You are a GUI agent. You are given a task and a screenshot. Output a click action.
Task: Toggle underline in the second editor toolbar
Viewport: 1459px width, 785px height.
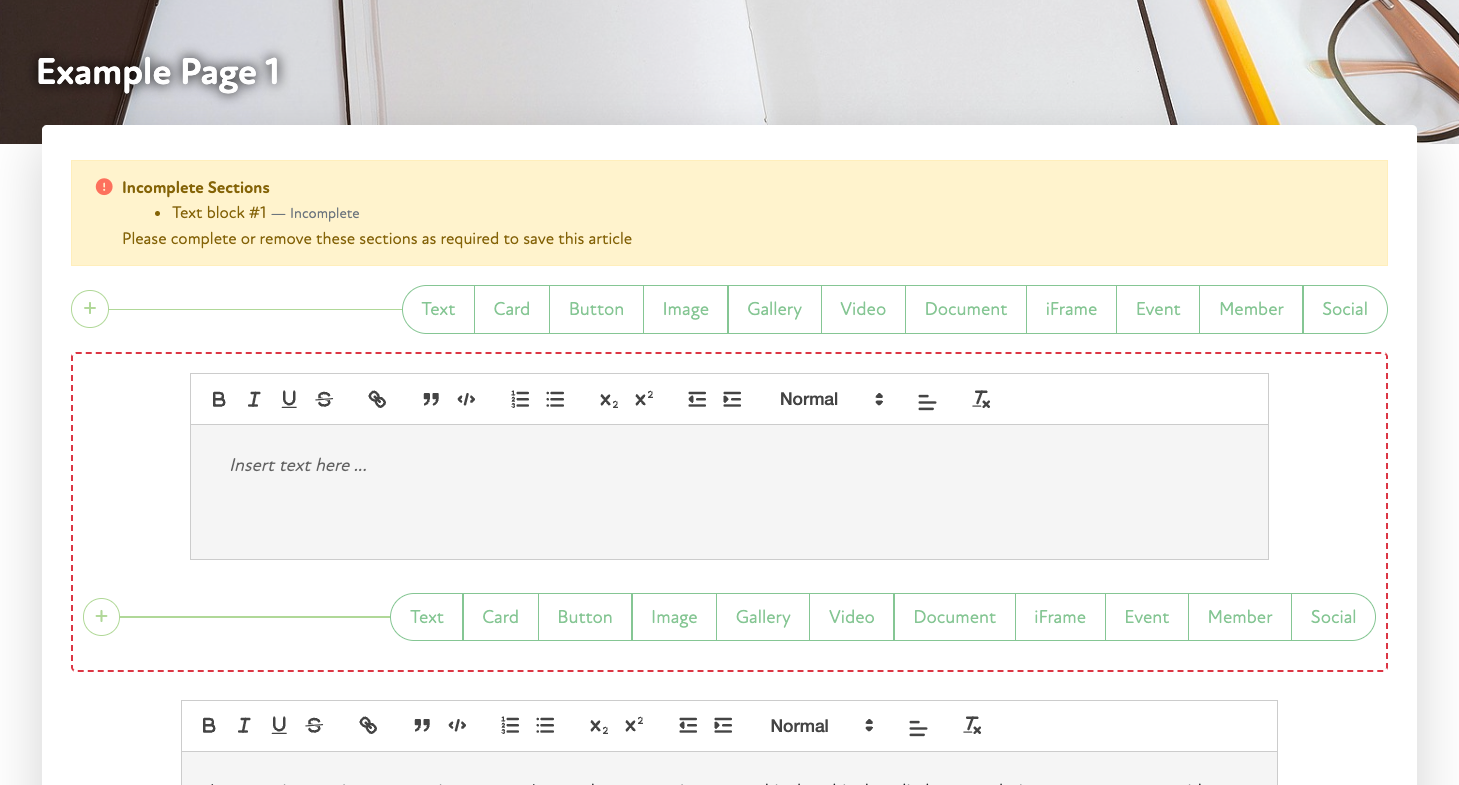point(279,726)
